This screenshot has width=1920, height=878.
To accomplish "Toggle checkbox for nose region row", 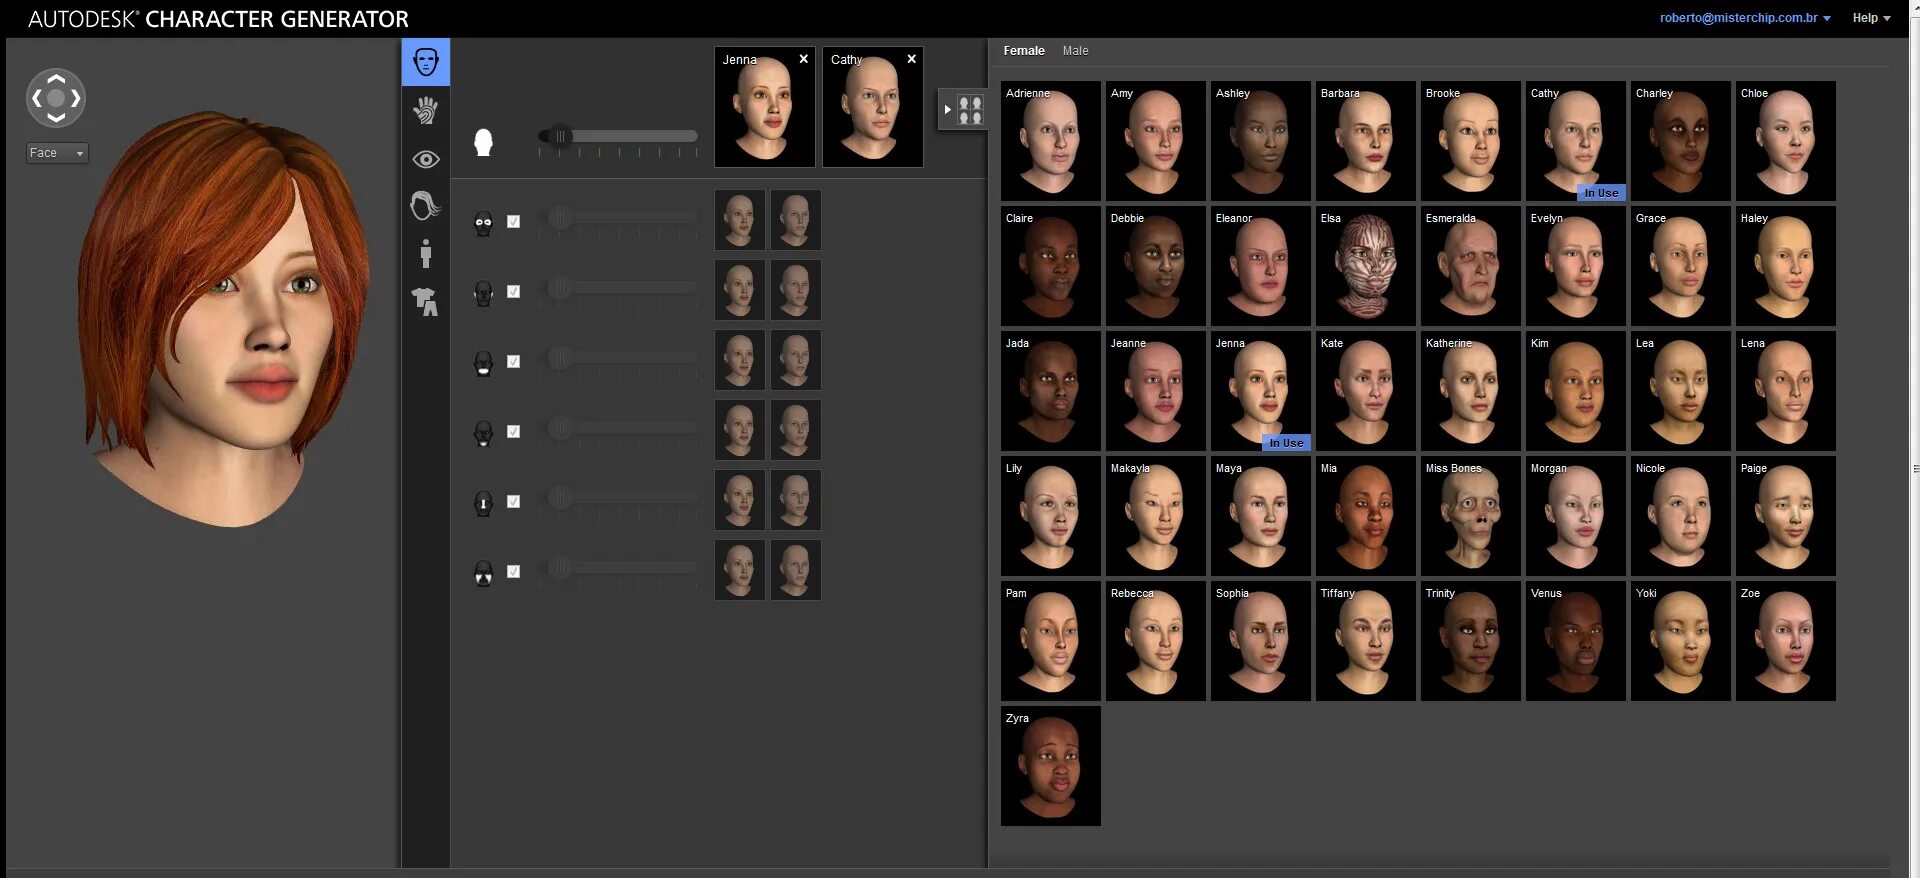I will coord(513,501).
